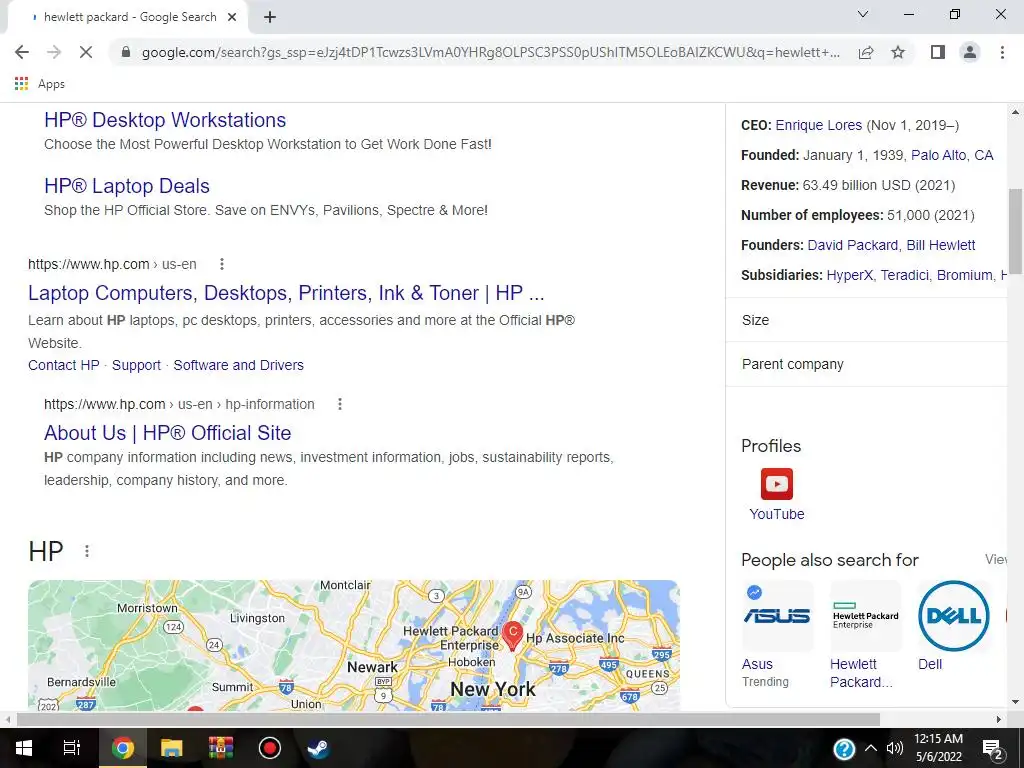Open the notification center icon
Viewport: 1024px width, 768px height.
tap(993, 749)
